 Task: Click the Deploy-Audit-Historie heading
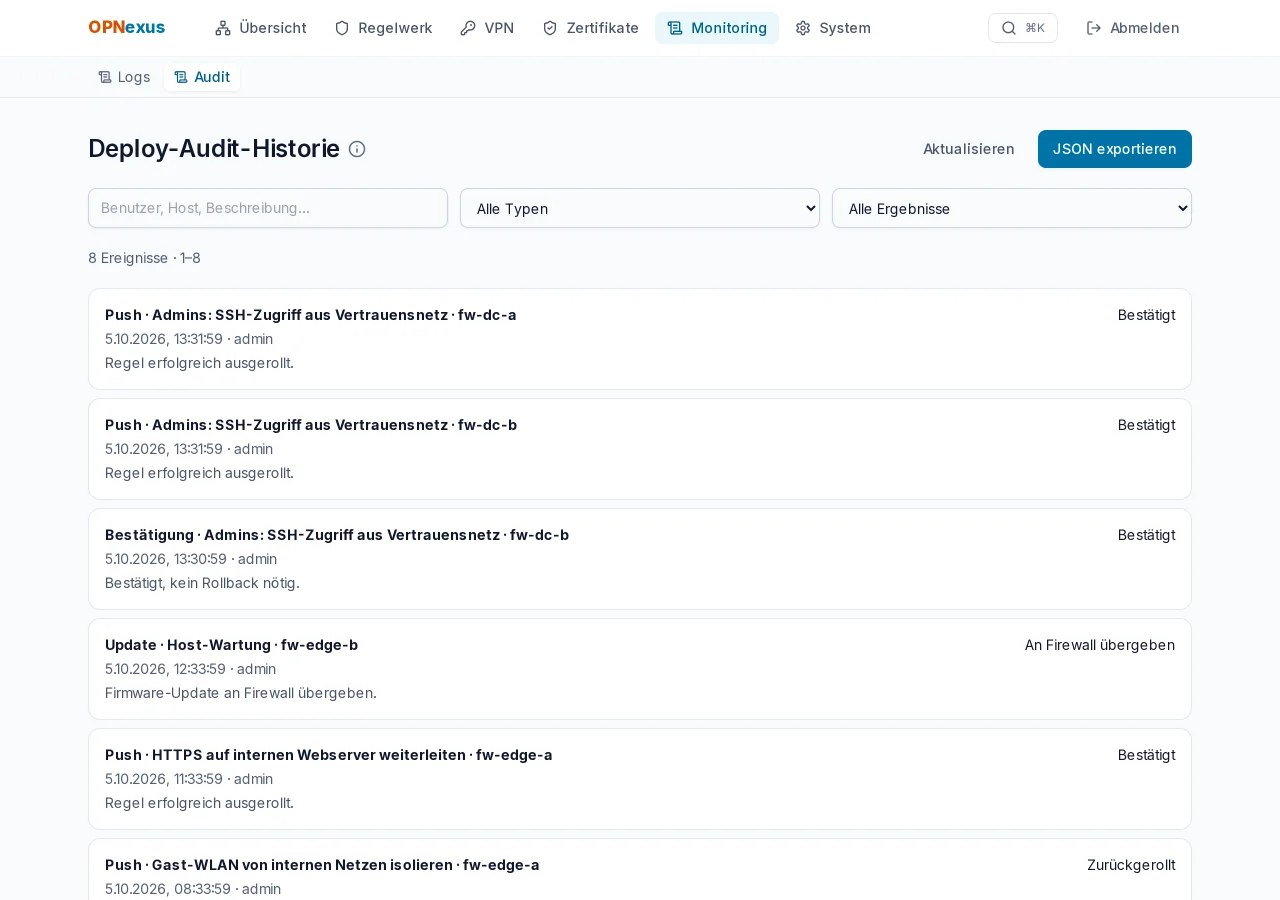click(214, 149)
